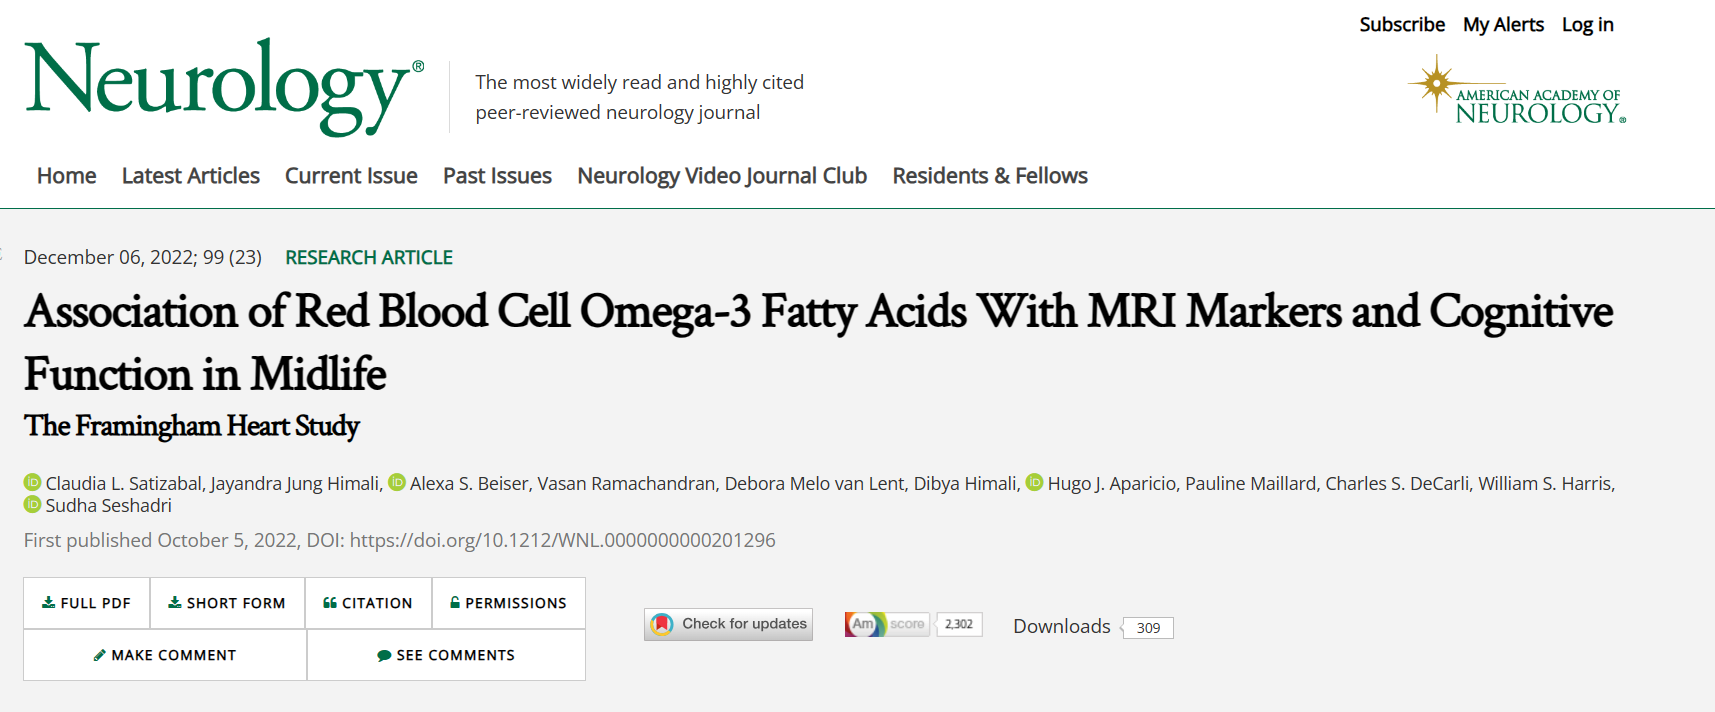The image size is (1715, 712).
Task: Click the Altmetric score value 2,302
Action: 959,624
